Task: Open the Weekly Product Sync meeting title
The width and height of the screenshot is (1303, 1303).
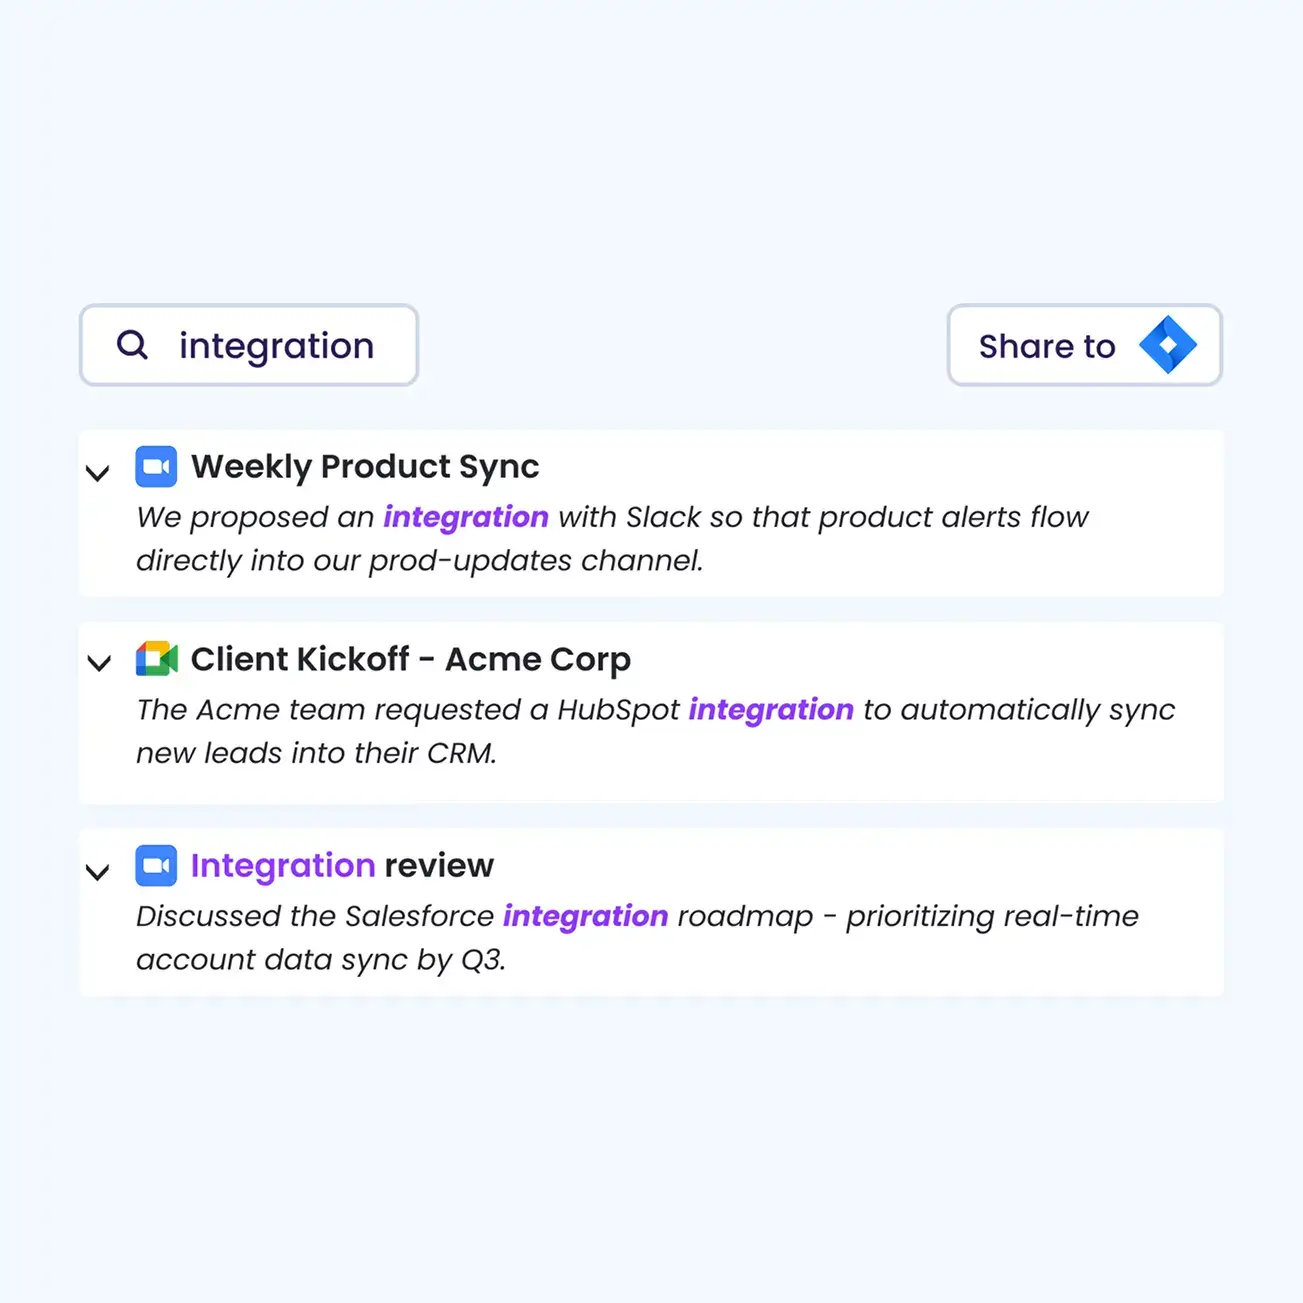Action: coord(365,467)
